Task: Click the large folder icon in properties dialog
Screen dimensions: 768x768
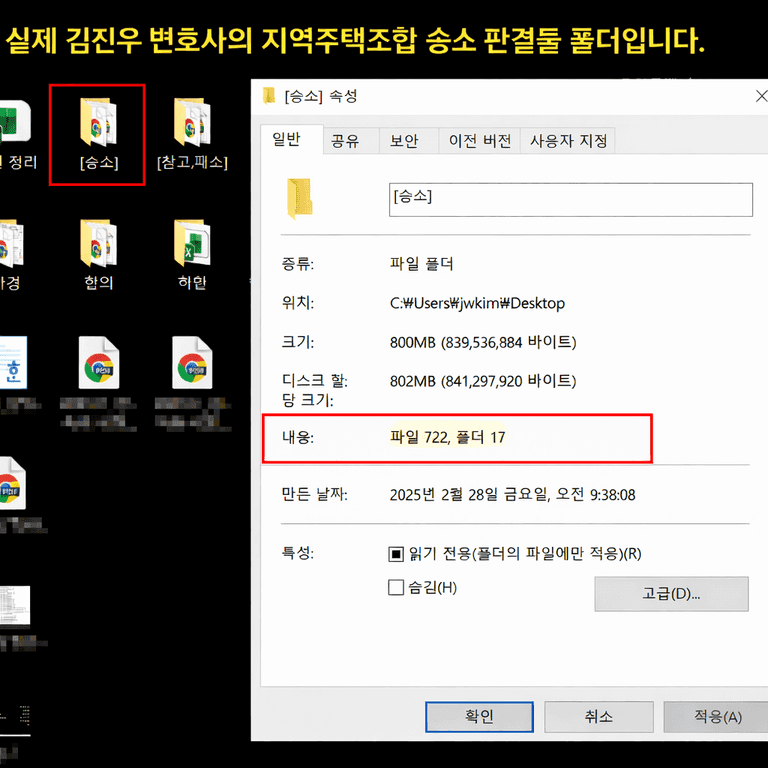Action: pos(301,198)
